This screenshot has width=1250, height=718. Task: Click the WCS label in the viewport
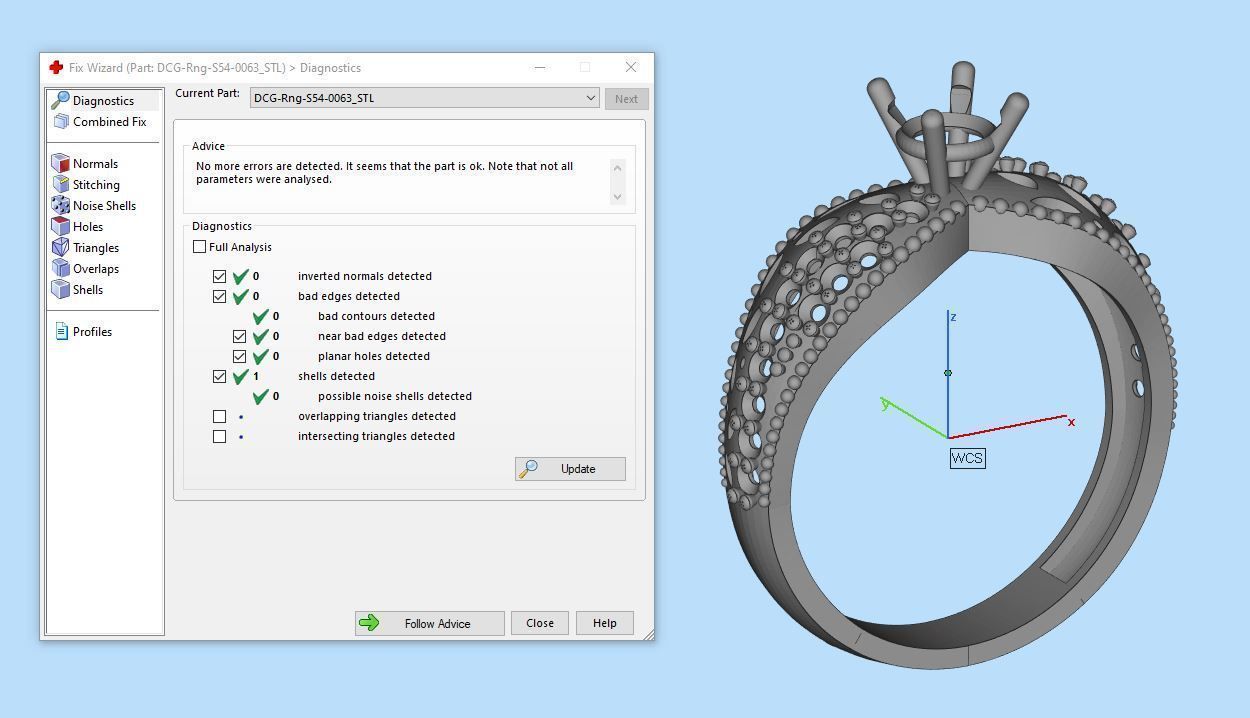tap(967, 458)
